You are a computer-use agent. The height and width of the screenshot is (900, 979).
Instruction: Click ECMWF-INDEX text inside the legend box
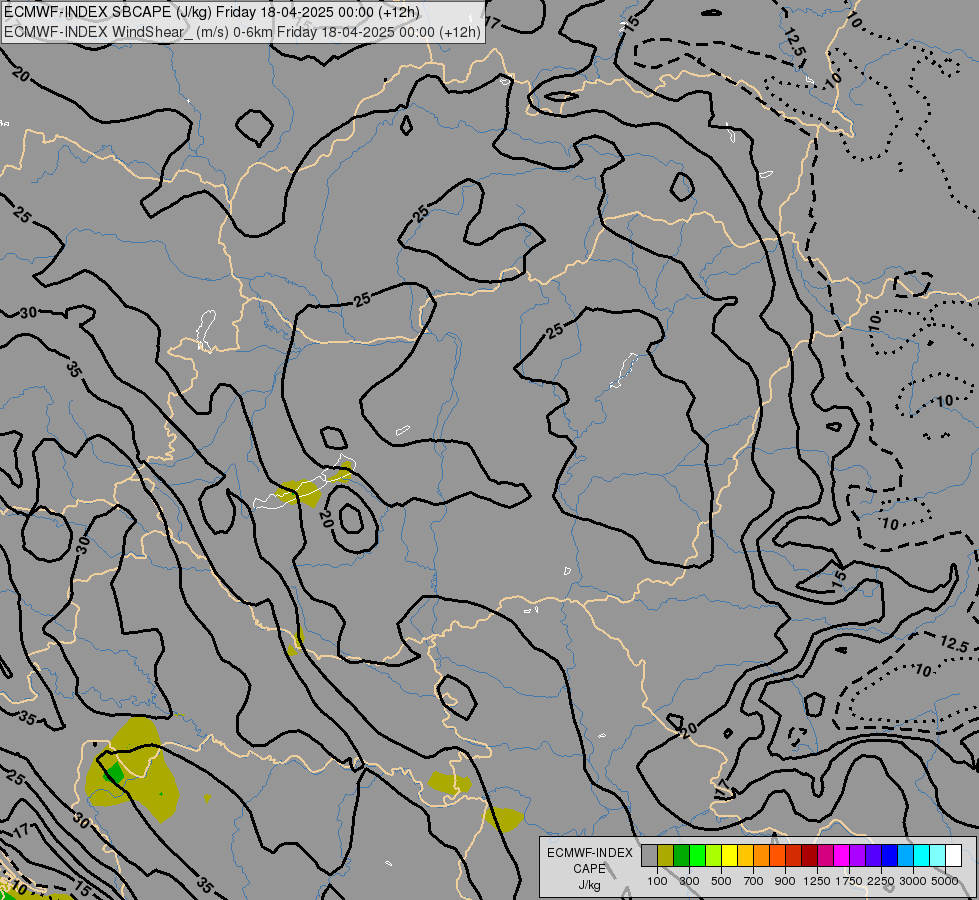coord(590,853)
